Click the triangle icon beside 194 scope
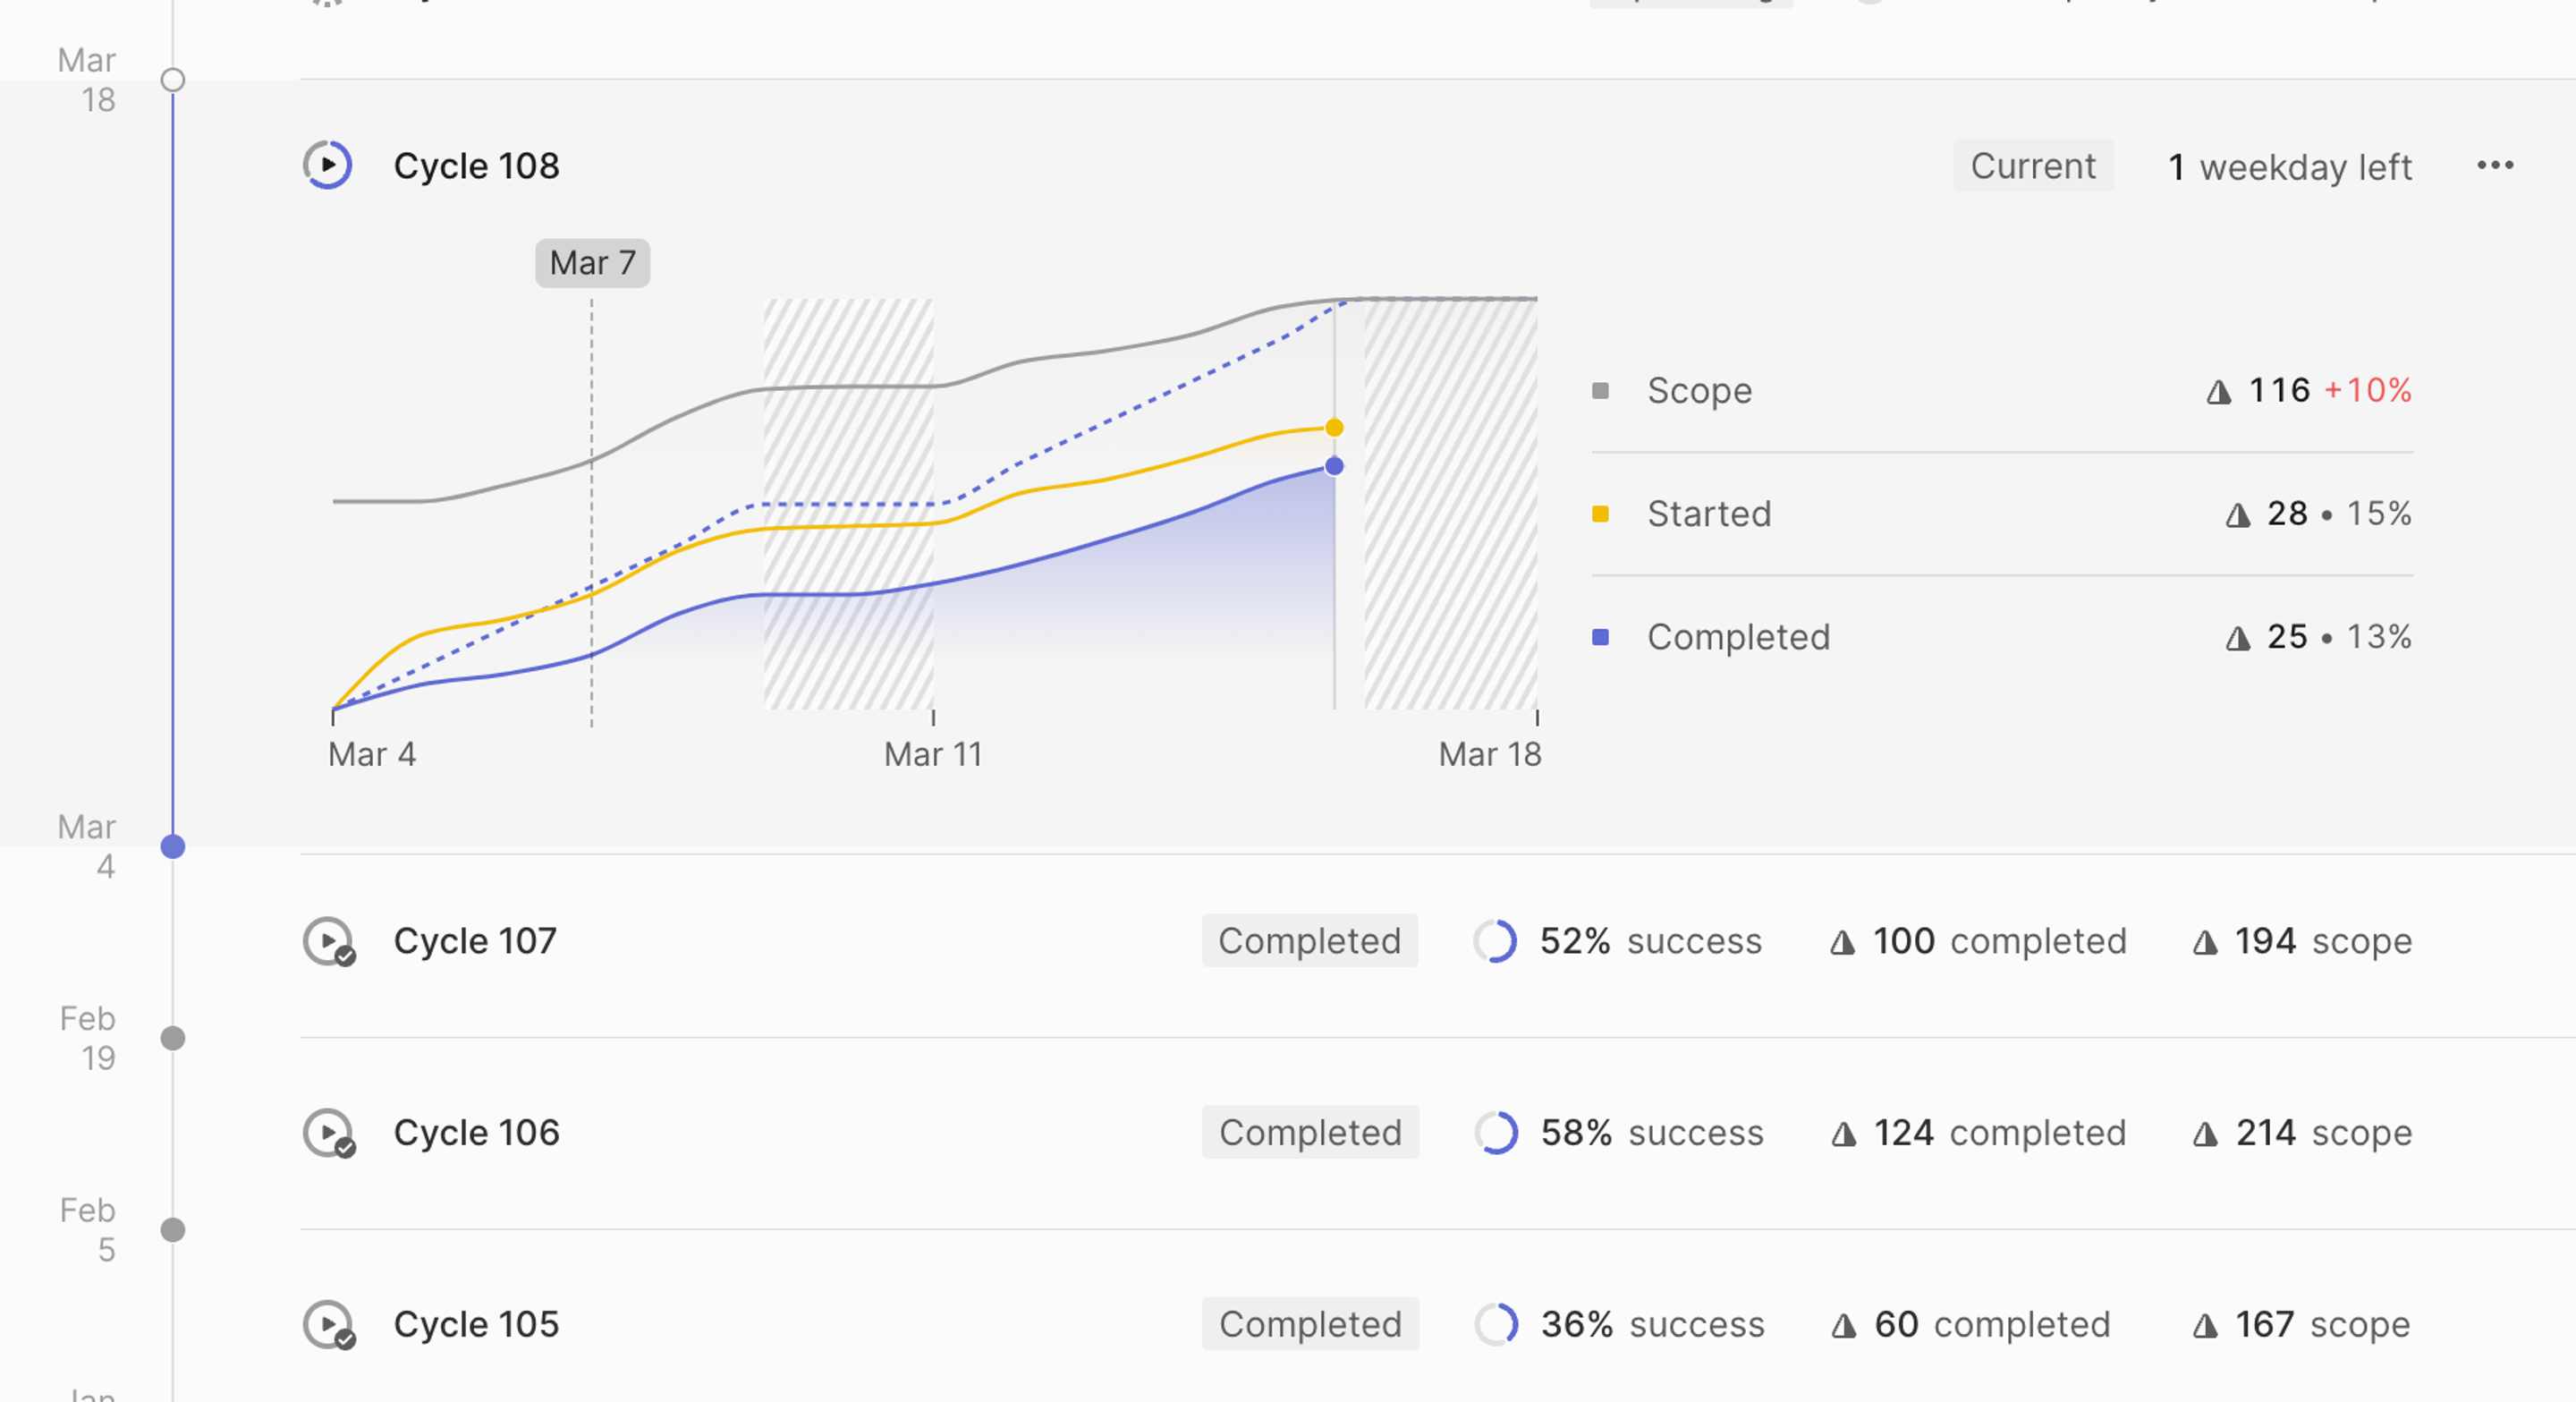 coord(2205,942)
